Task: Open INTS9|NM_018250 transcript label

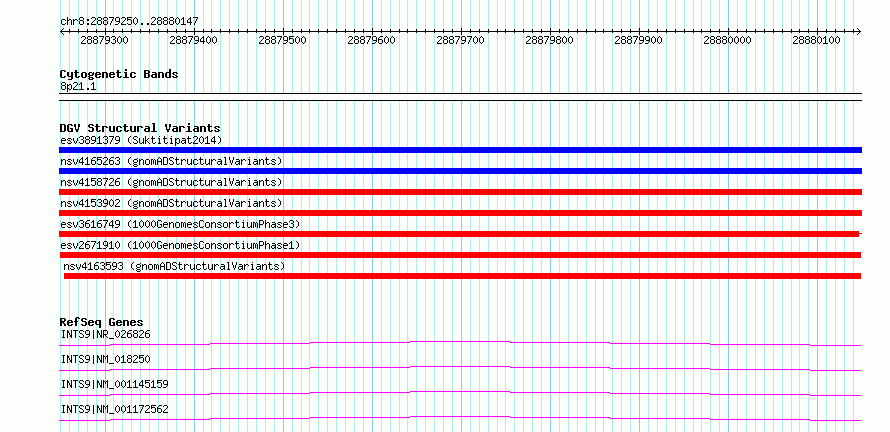Action: [105, 359]
